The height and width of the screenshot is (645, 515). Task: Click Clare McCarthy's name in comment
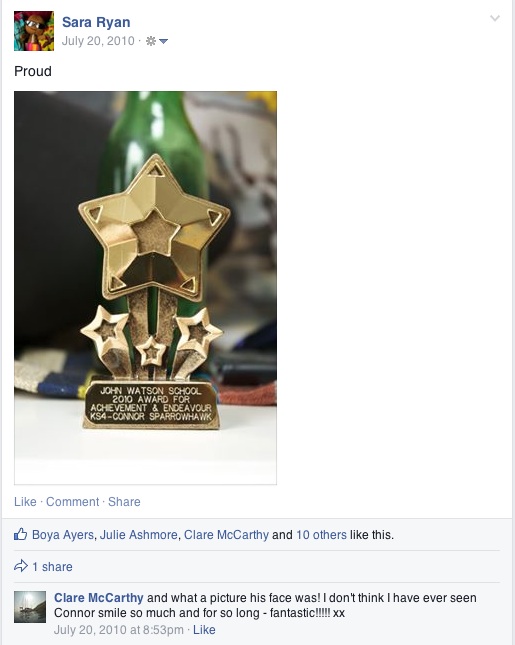tap(99, 598)
